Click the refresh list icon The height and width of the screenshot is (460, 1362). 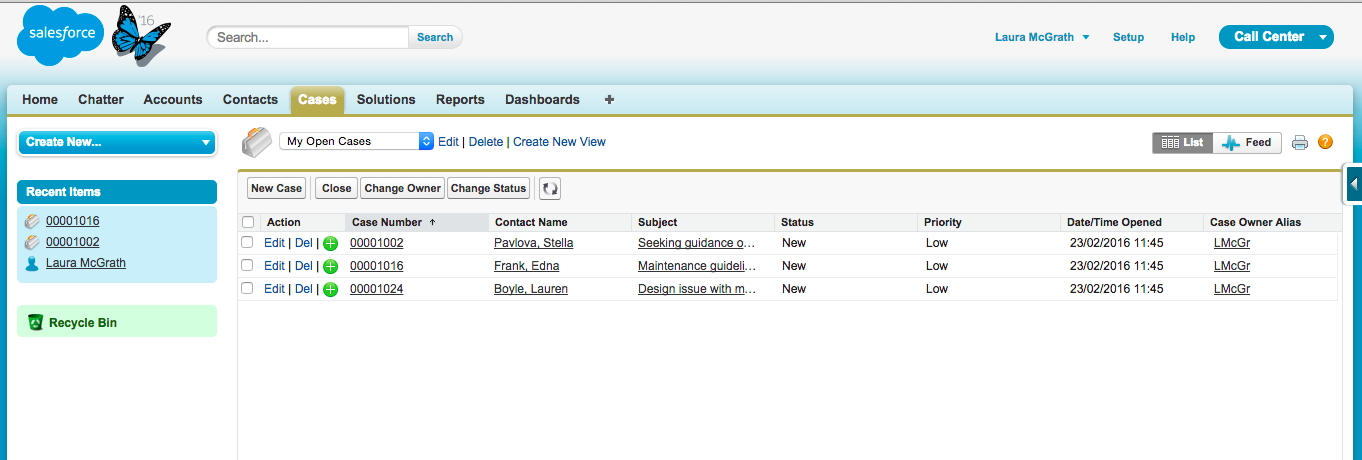coord(550,188)
